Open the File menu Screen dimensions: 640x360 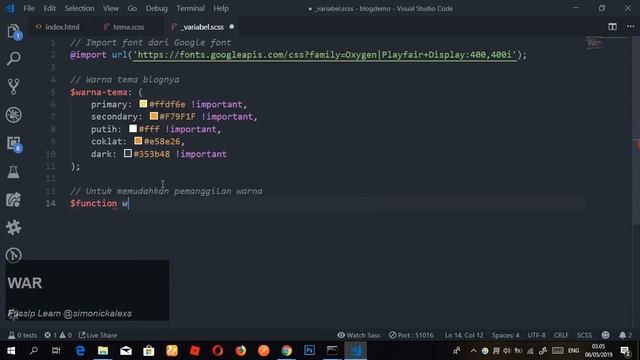[x=29, y=8]
